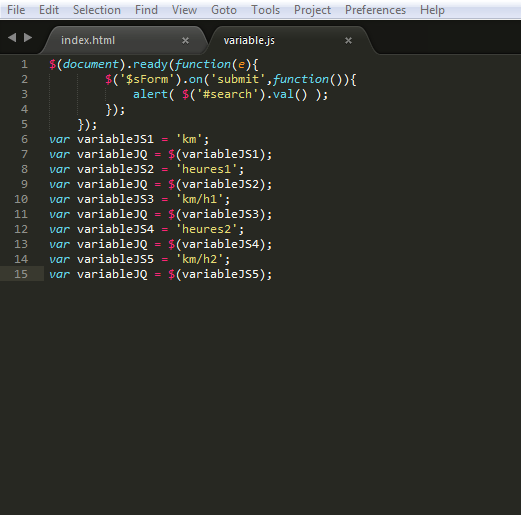Place cursor in 'document' on line 1
This screenshot has width=521, height=515.
91,64
